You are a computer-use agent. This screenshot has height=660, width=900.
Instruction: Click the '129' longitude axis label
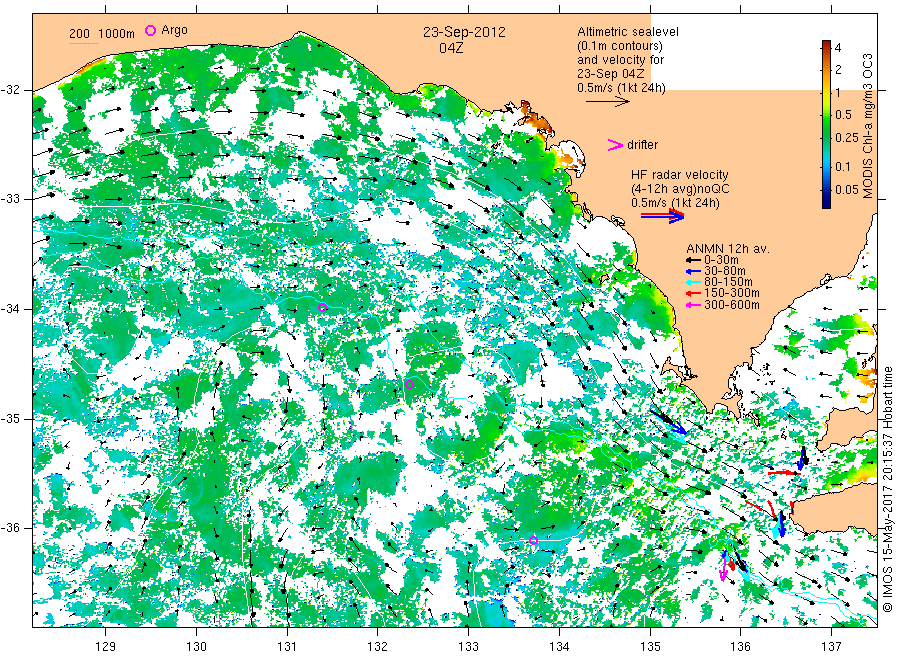click(x=106, y=647)
